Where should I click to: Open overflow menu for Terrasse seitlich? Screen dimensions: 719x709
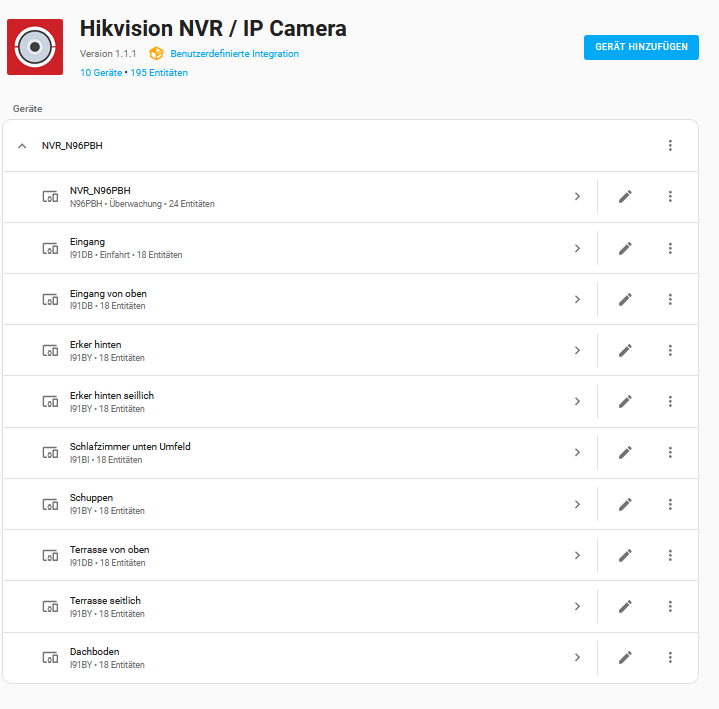[670, 606]
